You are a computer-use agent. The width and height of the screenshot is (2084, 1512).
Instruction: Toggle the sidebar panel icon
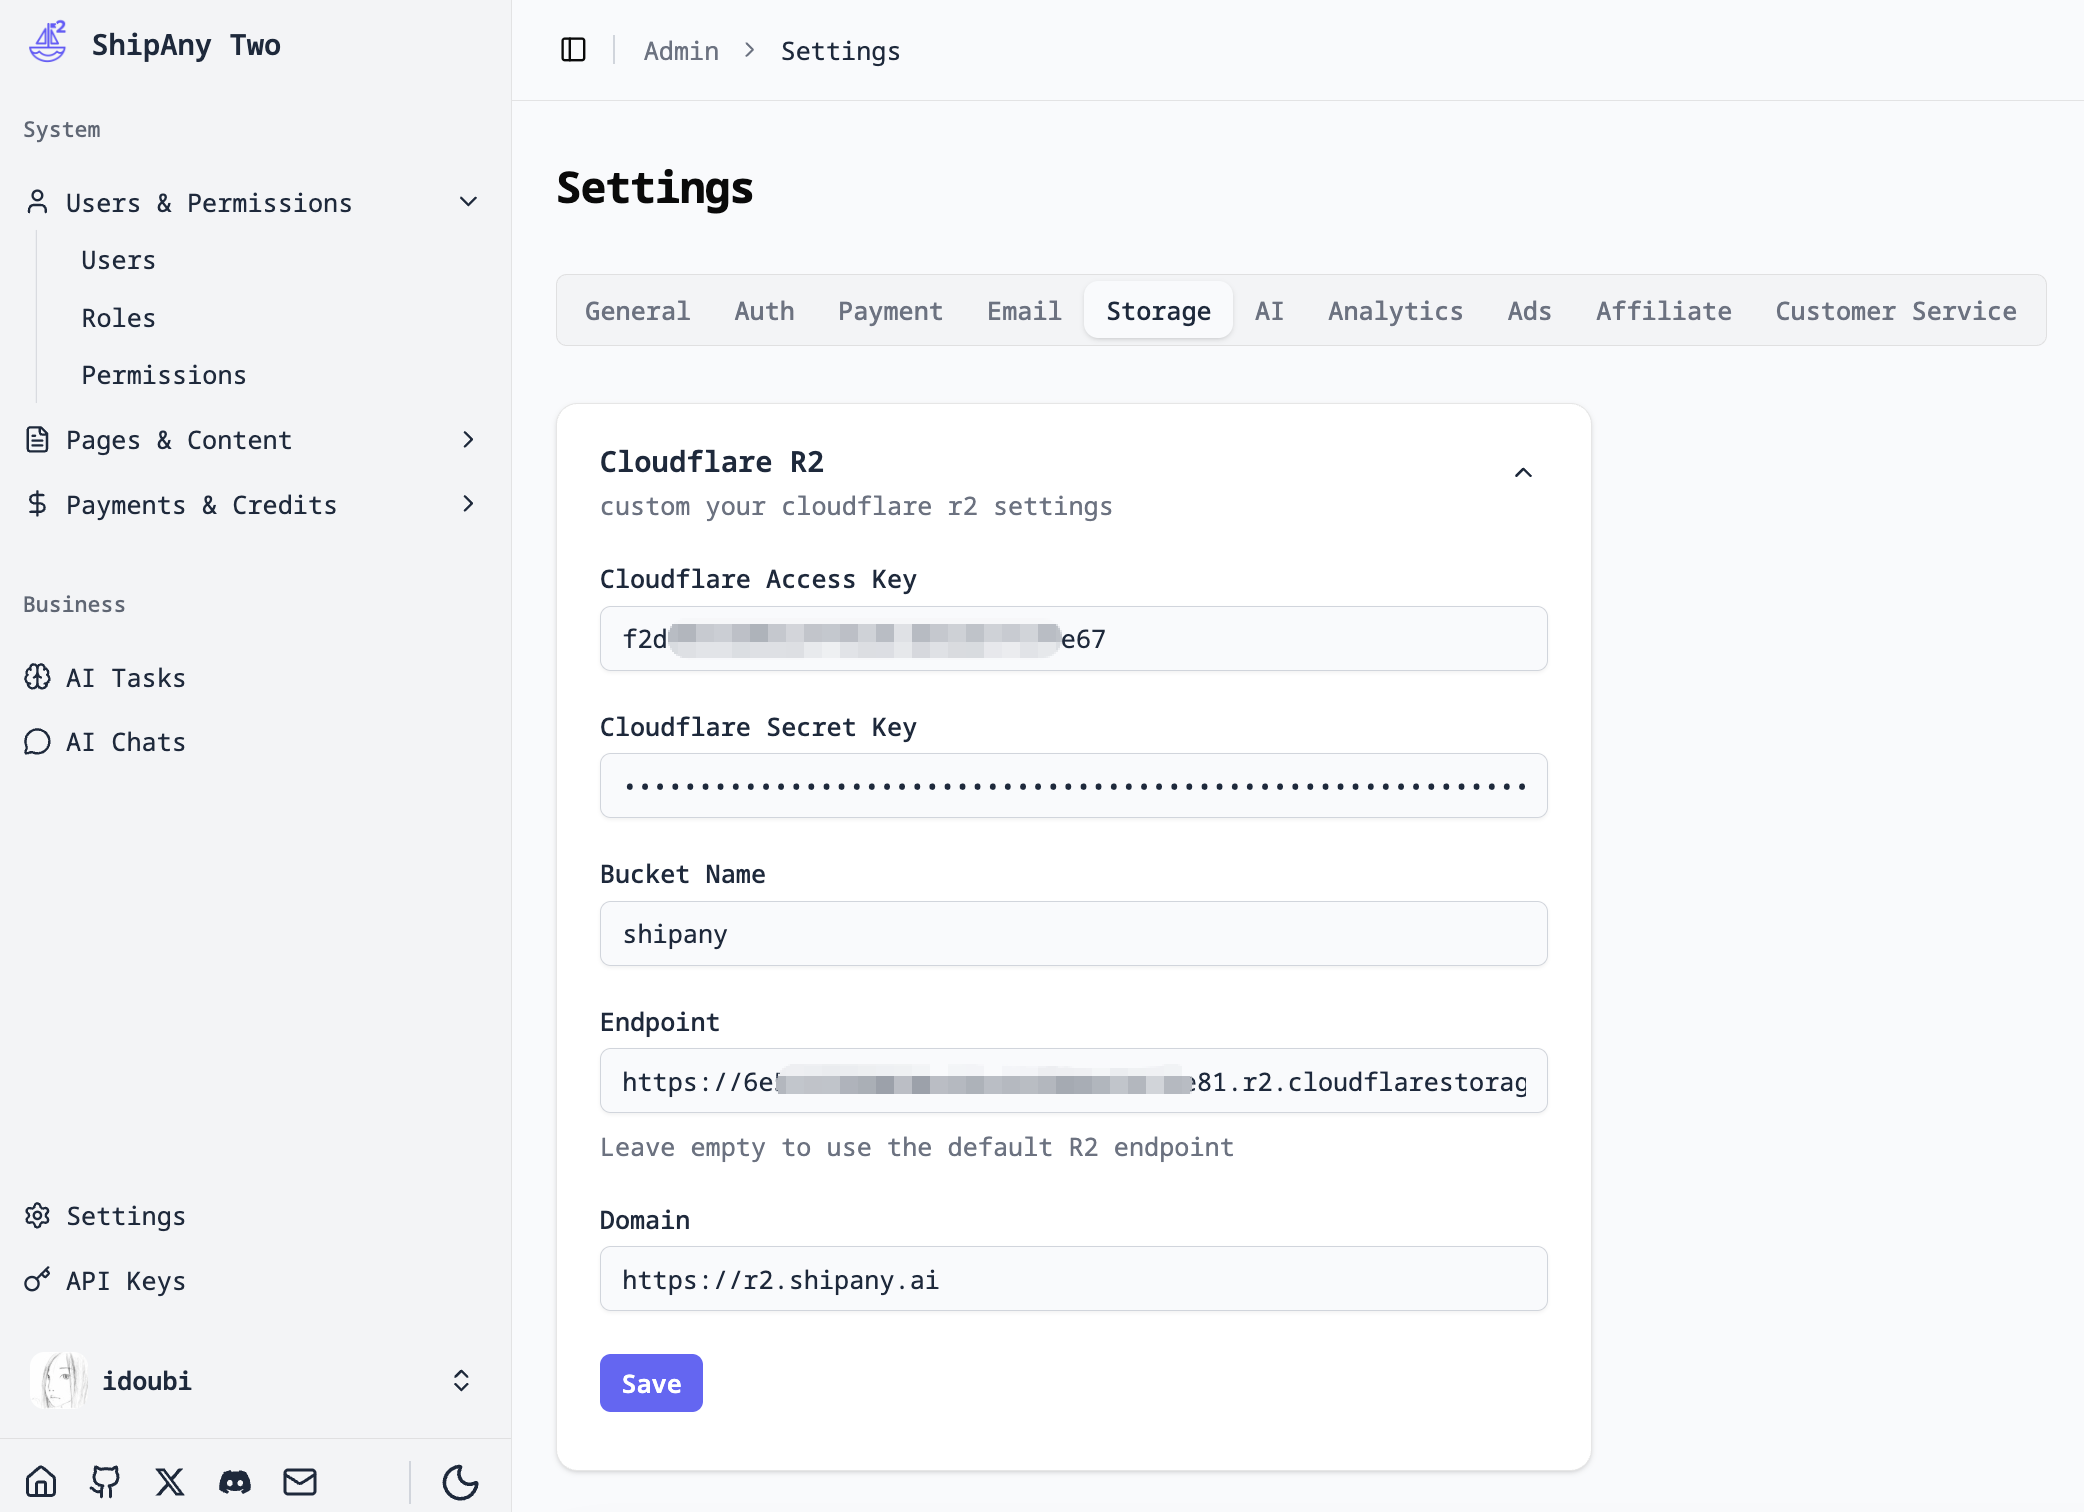tap(573, 50)
